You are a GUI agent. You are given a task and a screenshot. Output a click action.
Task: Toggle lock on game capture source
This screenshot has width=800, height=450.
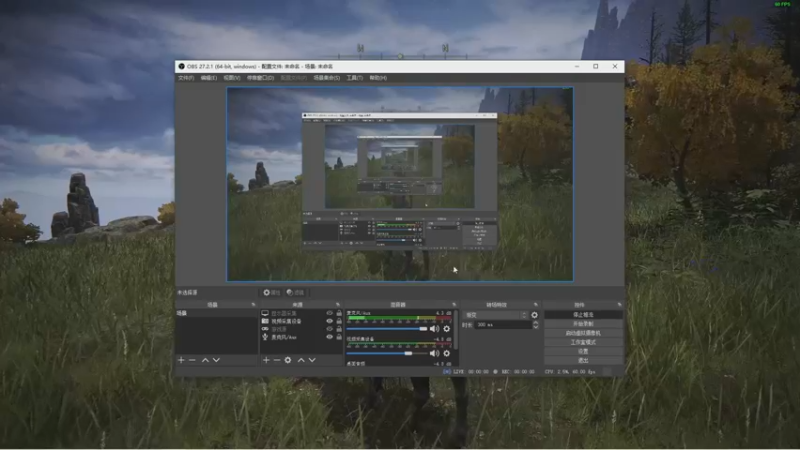click(x=339, y=329)
